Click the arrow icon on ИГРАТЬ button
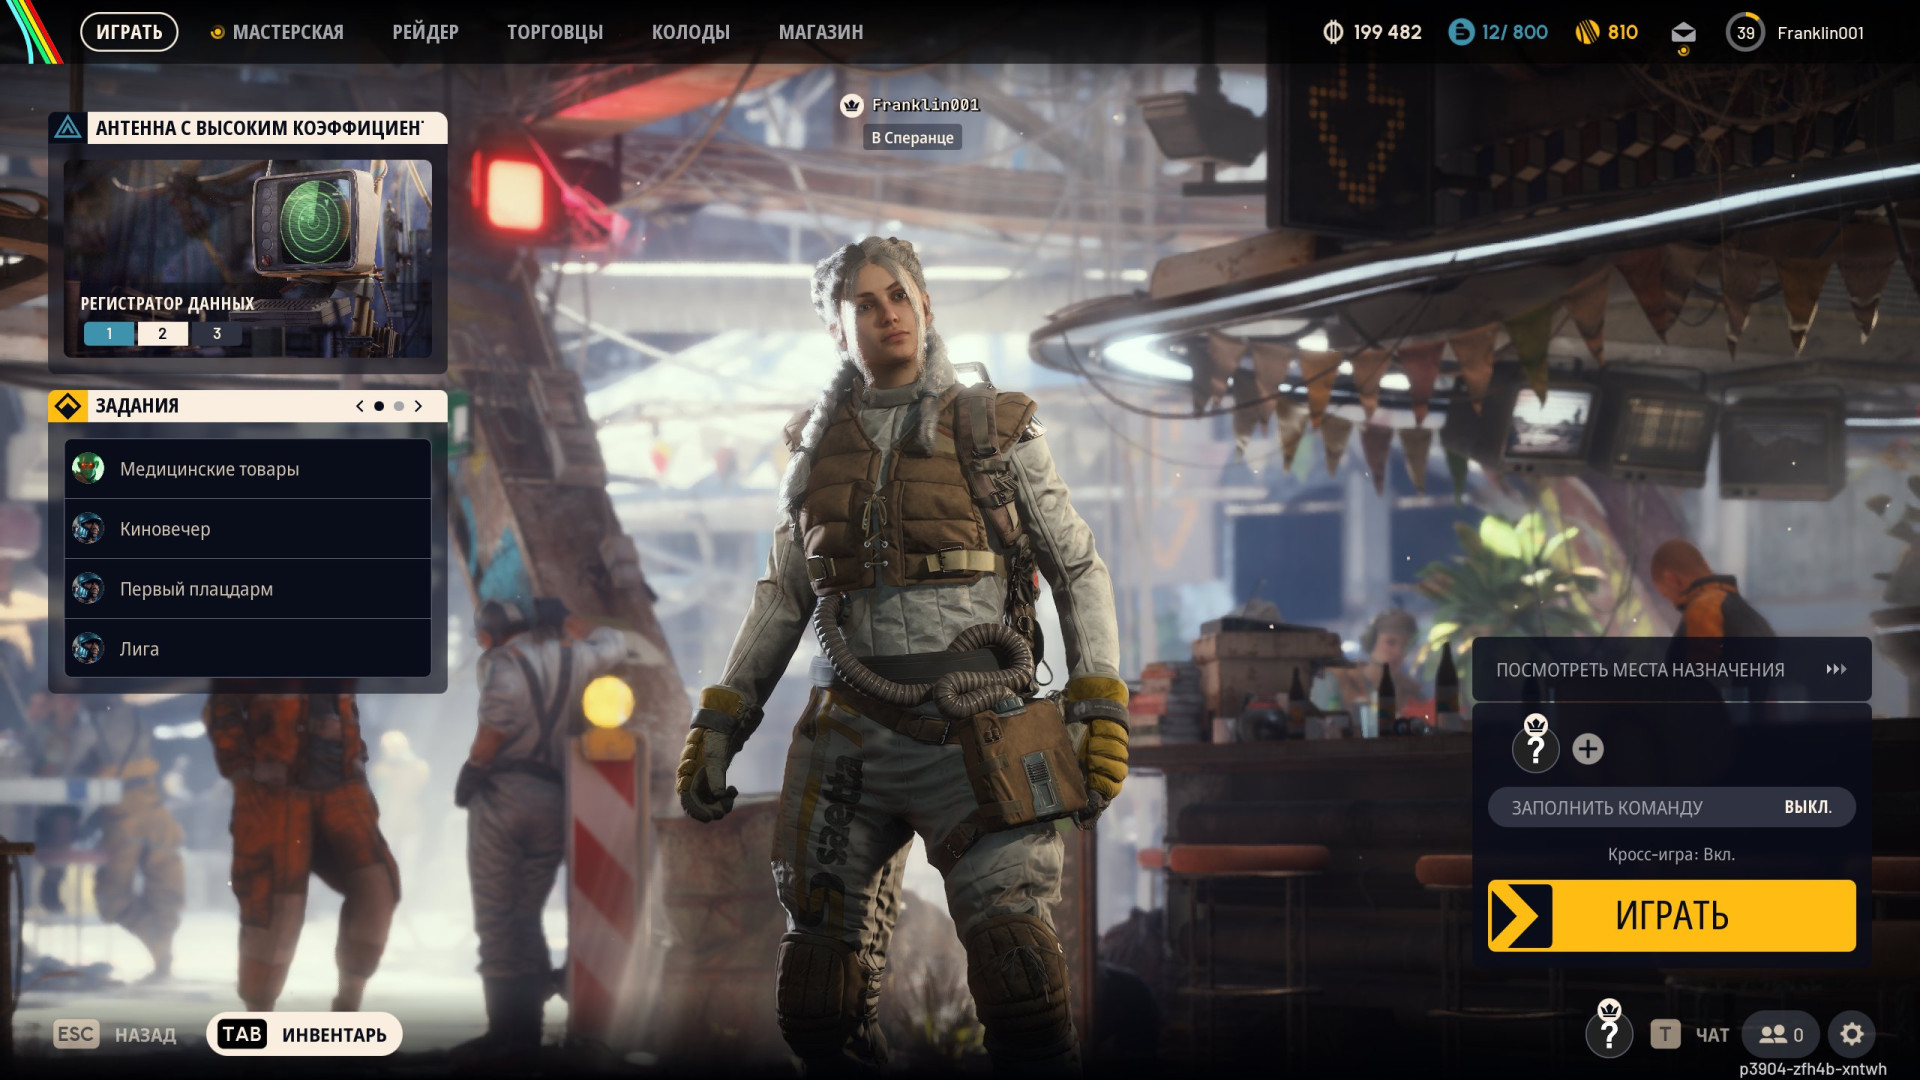The height and width of the screenshot is (1080, 1920). [1520, 915]
